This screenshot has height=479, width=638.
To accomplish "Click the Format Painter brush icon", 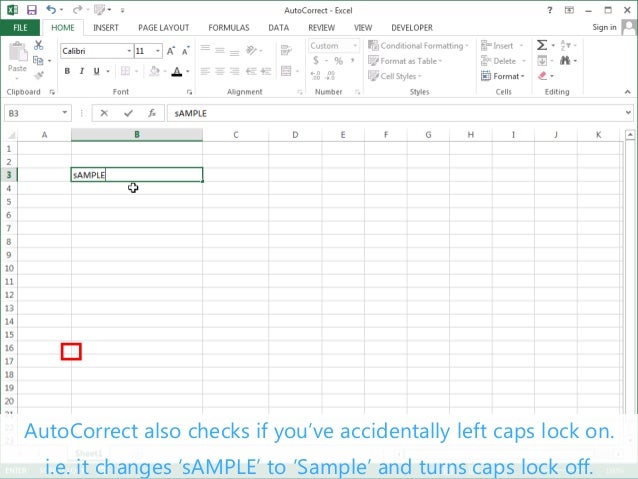I will (x=39, y=75).
